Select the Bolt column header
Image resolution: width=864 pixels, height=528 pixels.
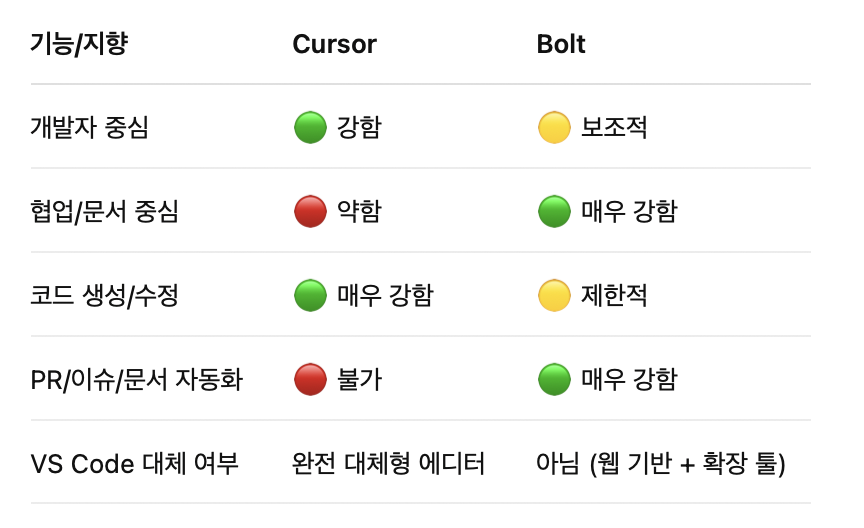[561, 44]
